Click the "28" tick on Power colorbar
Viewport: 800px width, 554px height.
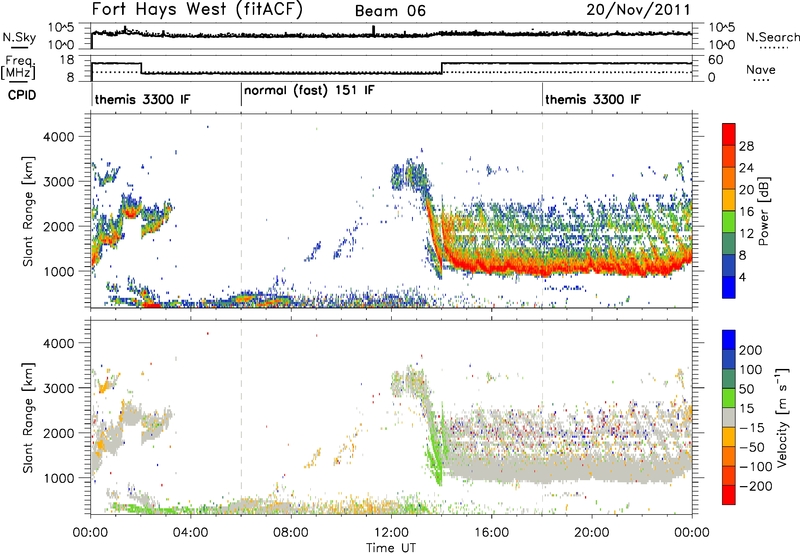coord(746,146)
